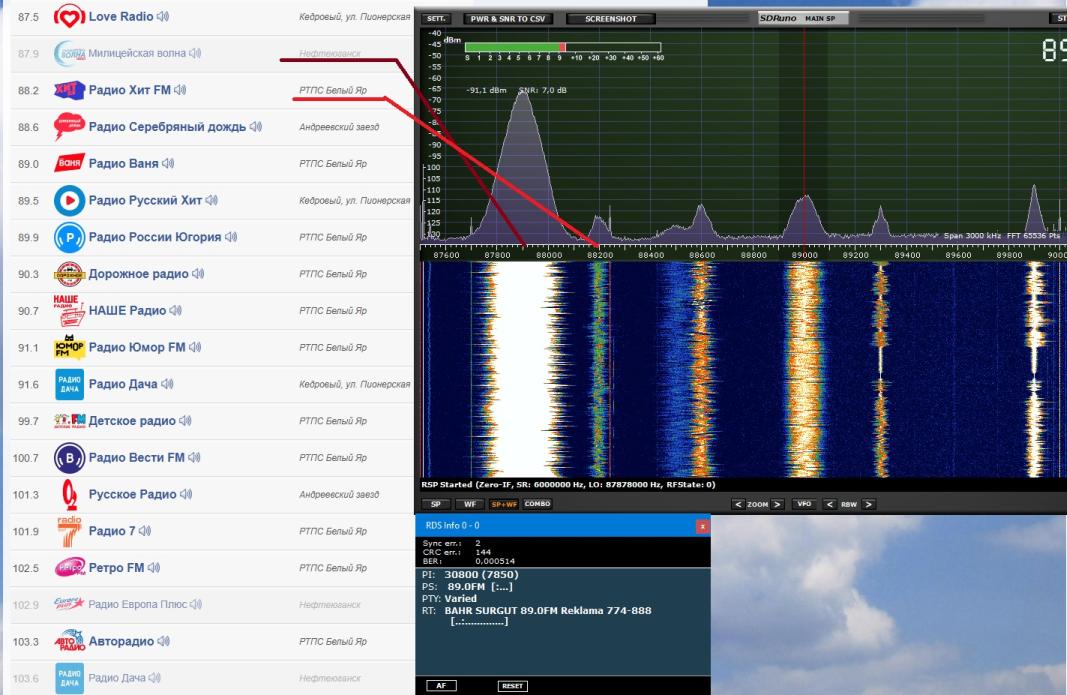Click the RT text "BAHR SURGUT 89.0FM Reklama 774-888"

click(x=548, y=611)
